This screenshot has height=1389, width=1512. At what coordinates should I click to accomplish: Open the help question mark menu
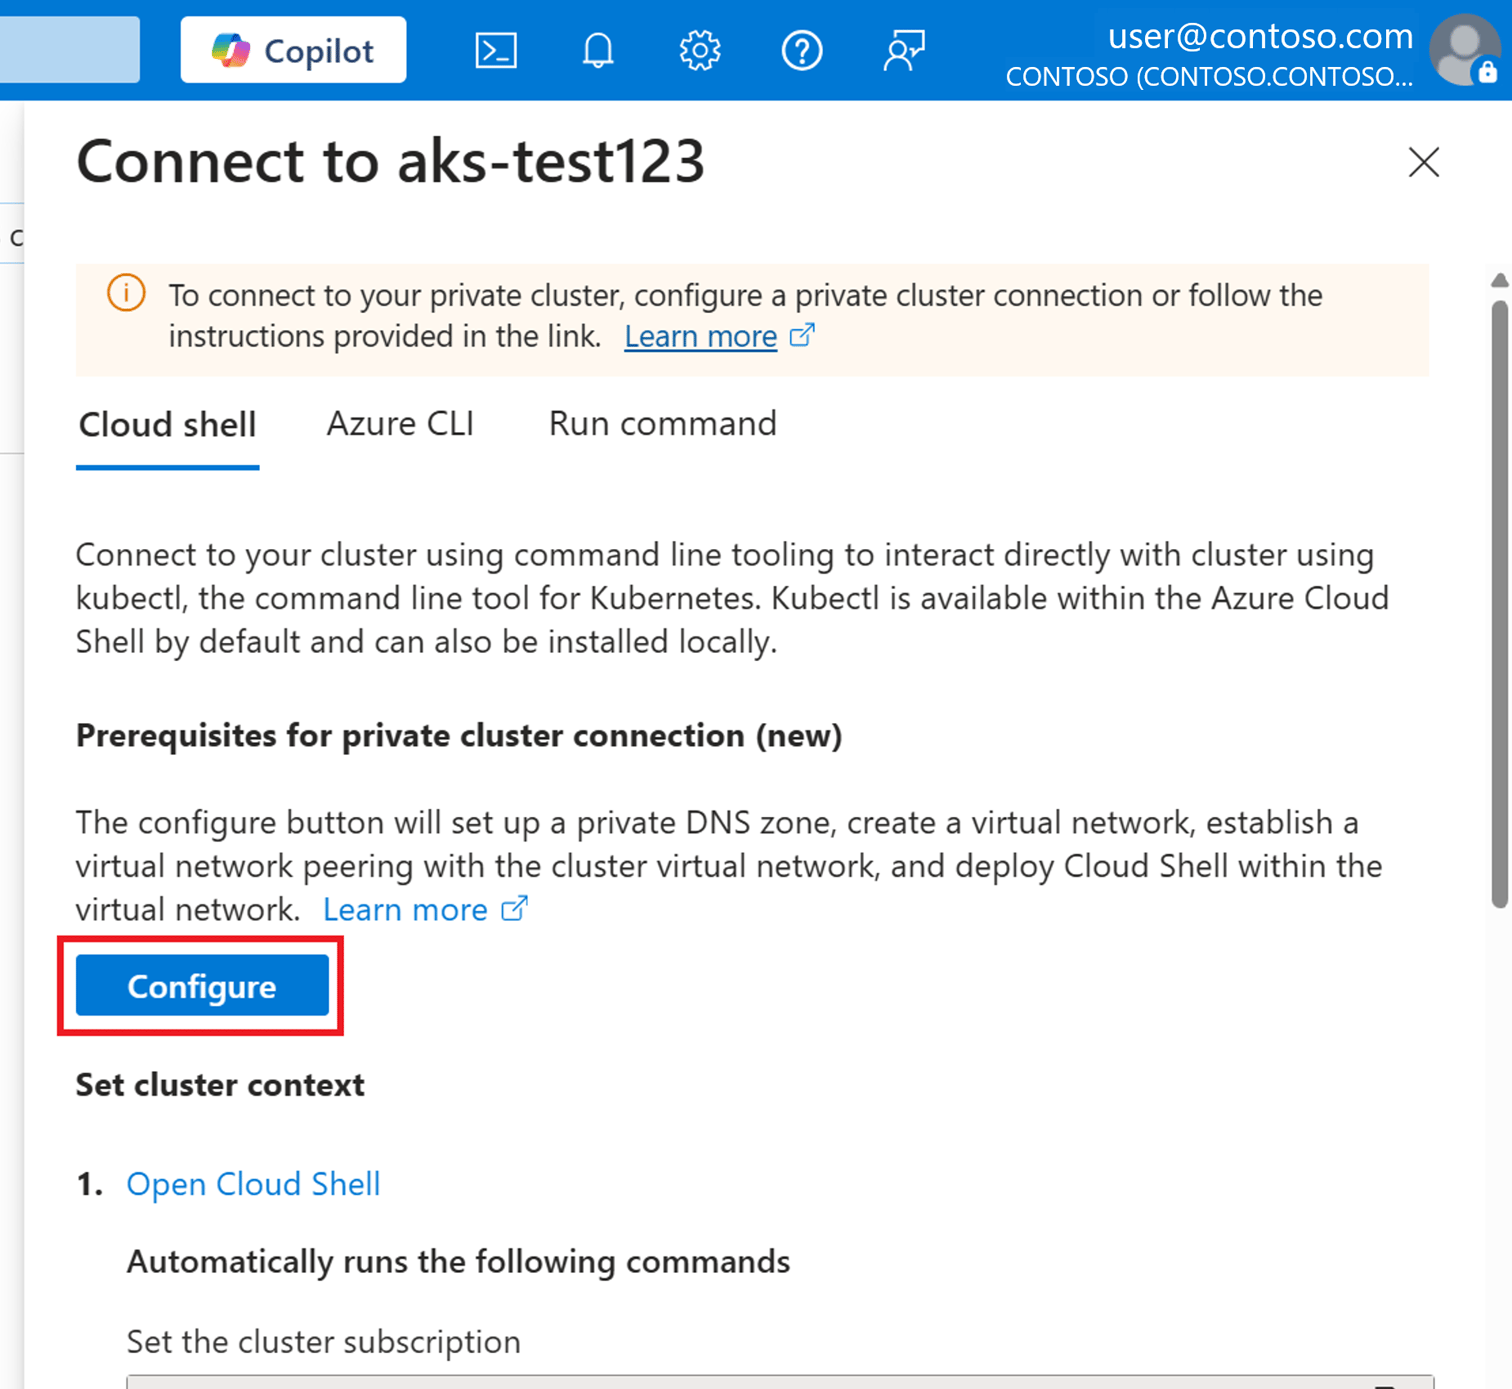click(802, 50)
